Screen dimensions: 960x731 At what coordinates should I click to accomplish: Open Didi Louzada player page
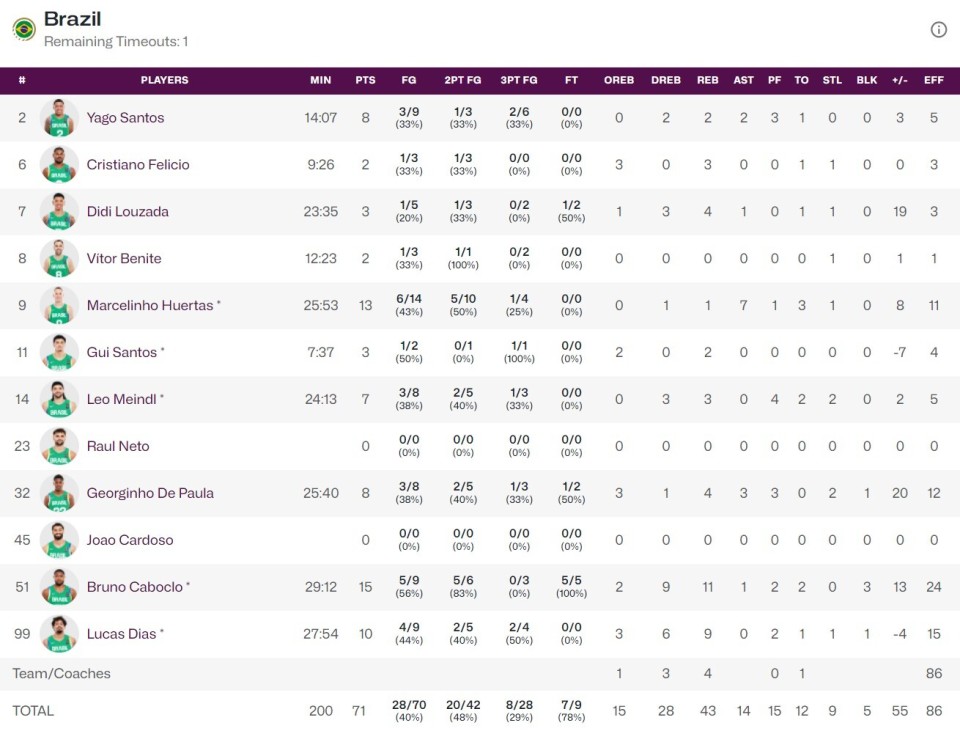pyautogui.click(x=127, y=211)
